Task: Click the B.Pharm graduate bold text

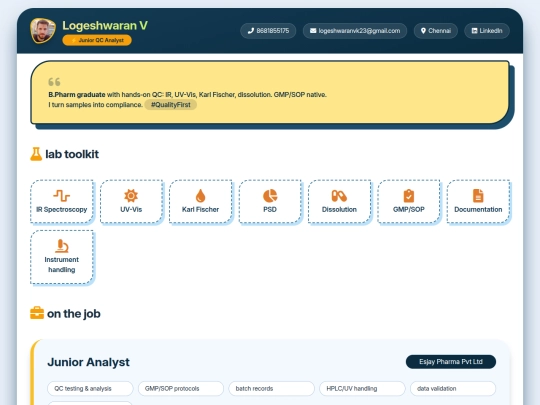Action: [77, 95]
